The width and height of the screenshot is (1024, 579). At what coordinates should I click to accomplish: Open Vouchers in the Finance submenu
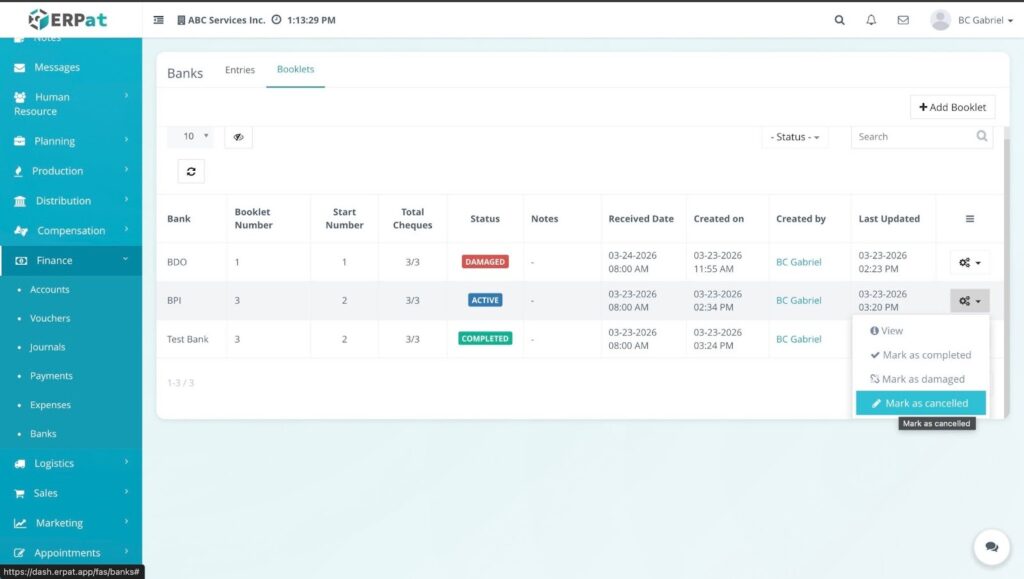50,318
